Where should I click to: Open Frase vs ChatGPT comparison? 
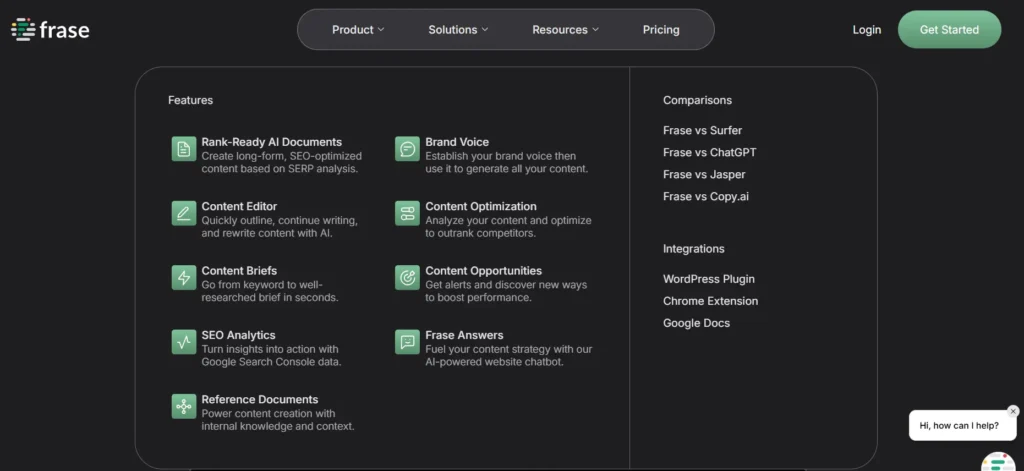pyautogui.click(x=709, y=152)
